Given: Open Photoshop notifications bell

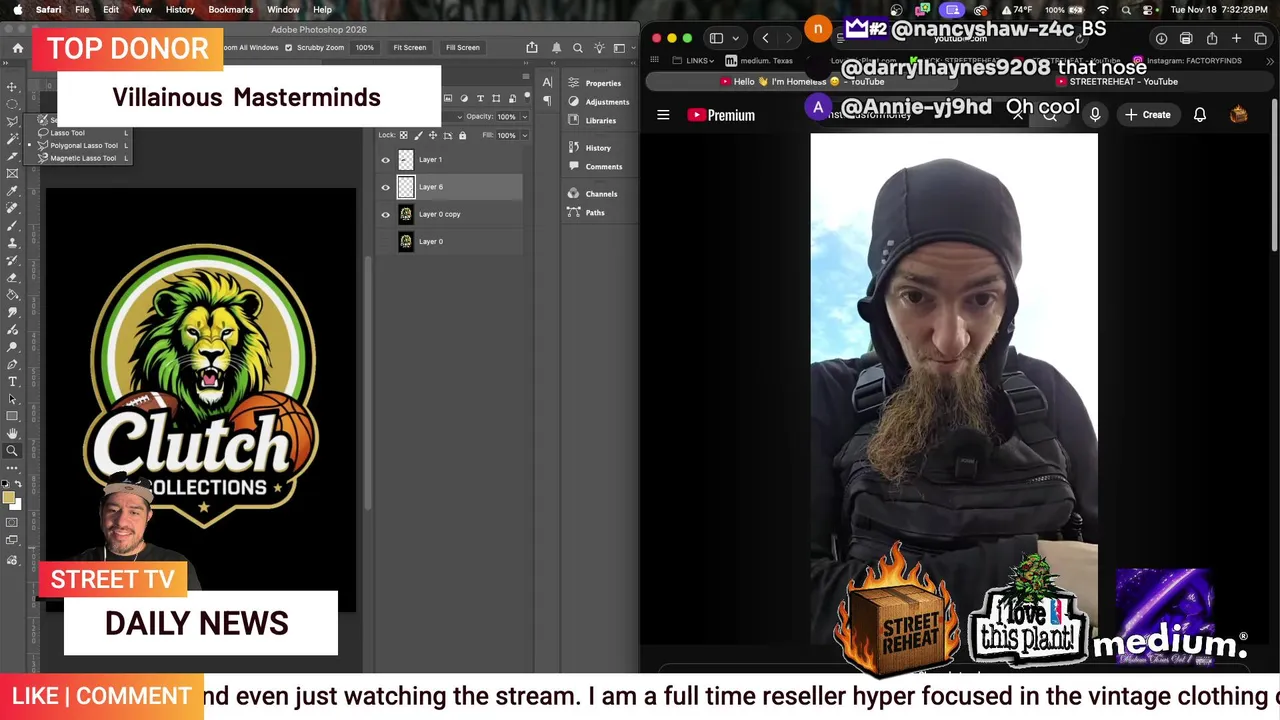Looking at the screenshot, I should coord(556,47).
